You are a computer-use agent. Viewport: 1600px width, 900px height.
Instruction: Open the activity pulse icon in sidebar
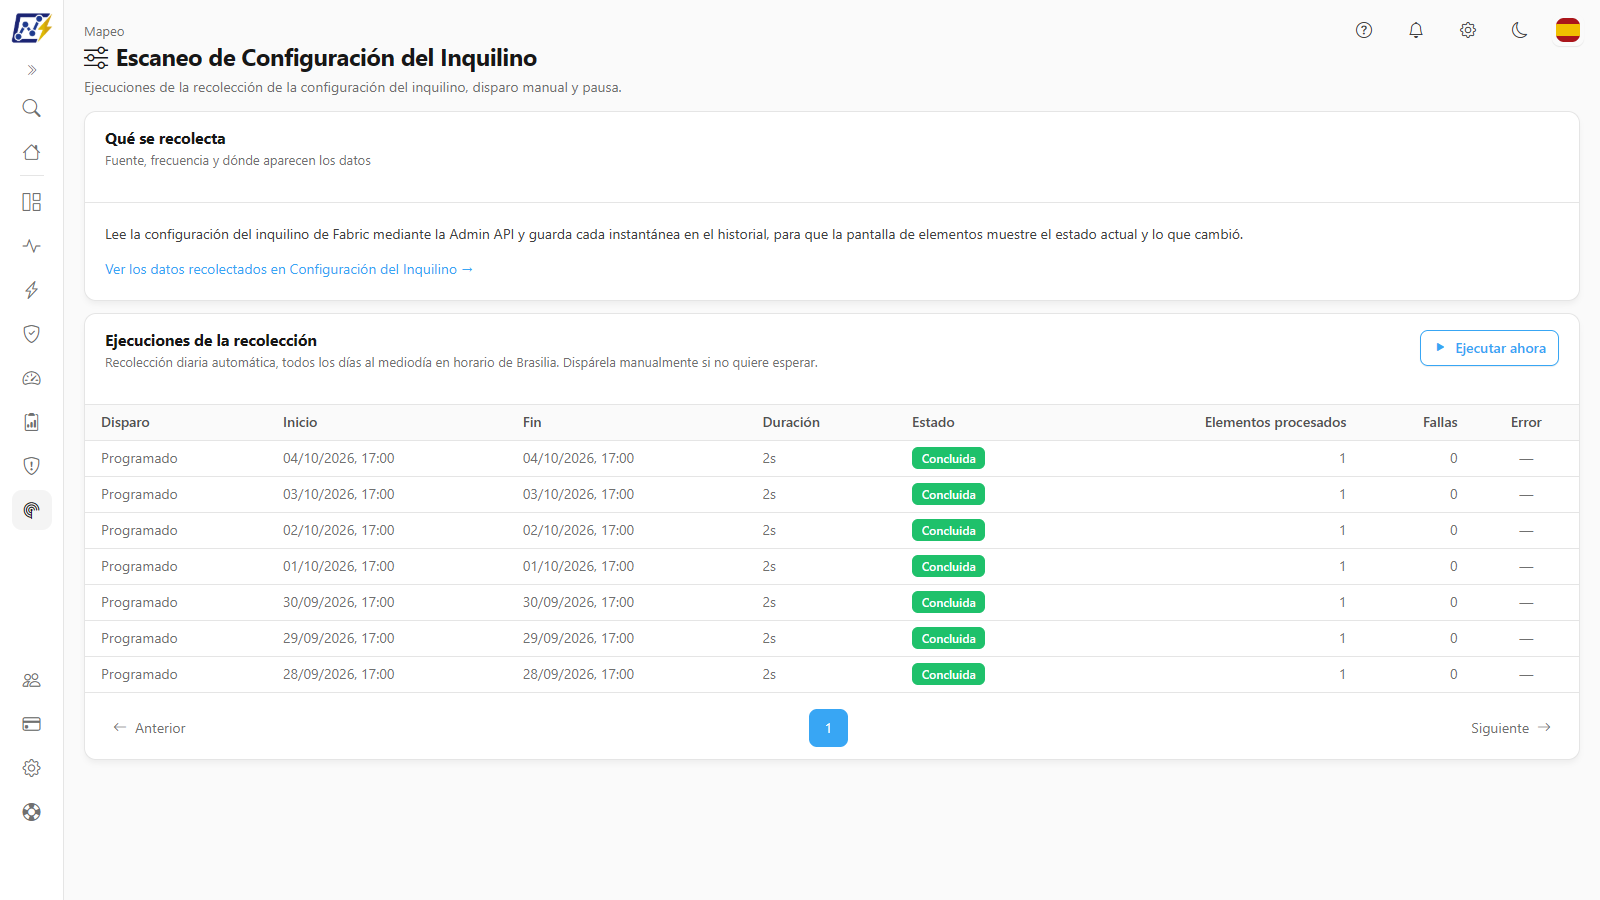click(x=32, y=246)
